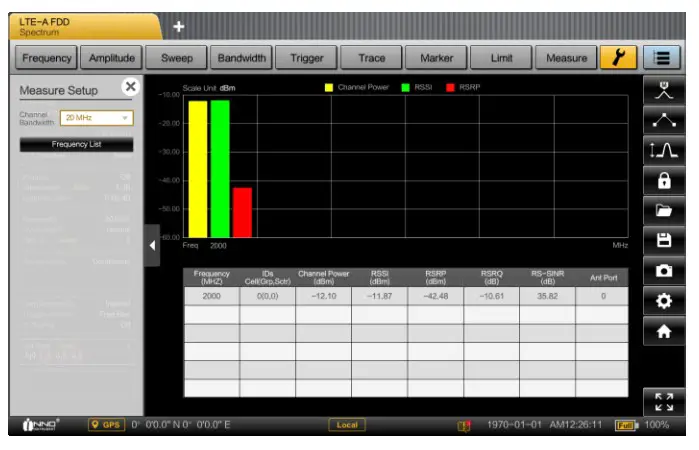Screen dimensions: 699x450
Task: Select the -42.48 RSRP value
Action: 436,296
